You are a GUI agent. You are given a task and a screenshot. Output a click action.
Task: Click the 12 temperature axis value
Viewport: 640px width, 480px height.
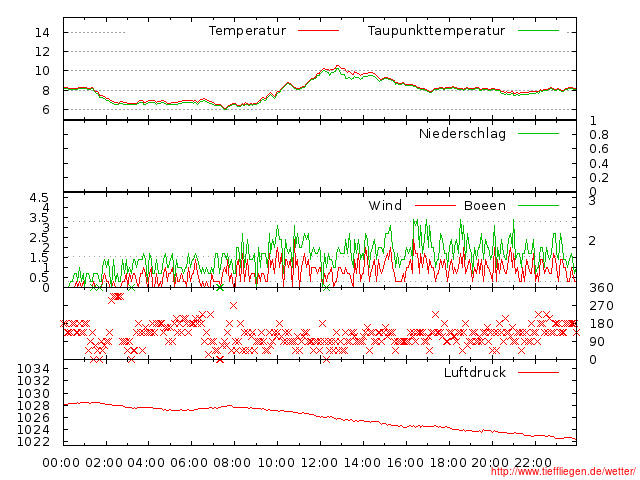(42, 51)
